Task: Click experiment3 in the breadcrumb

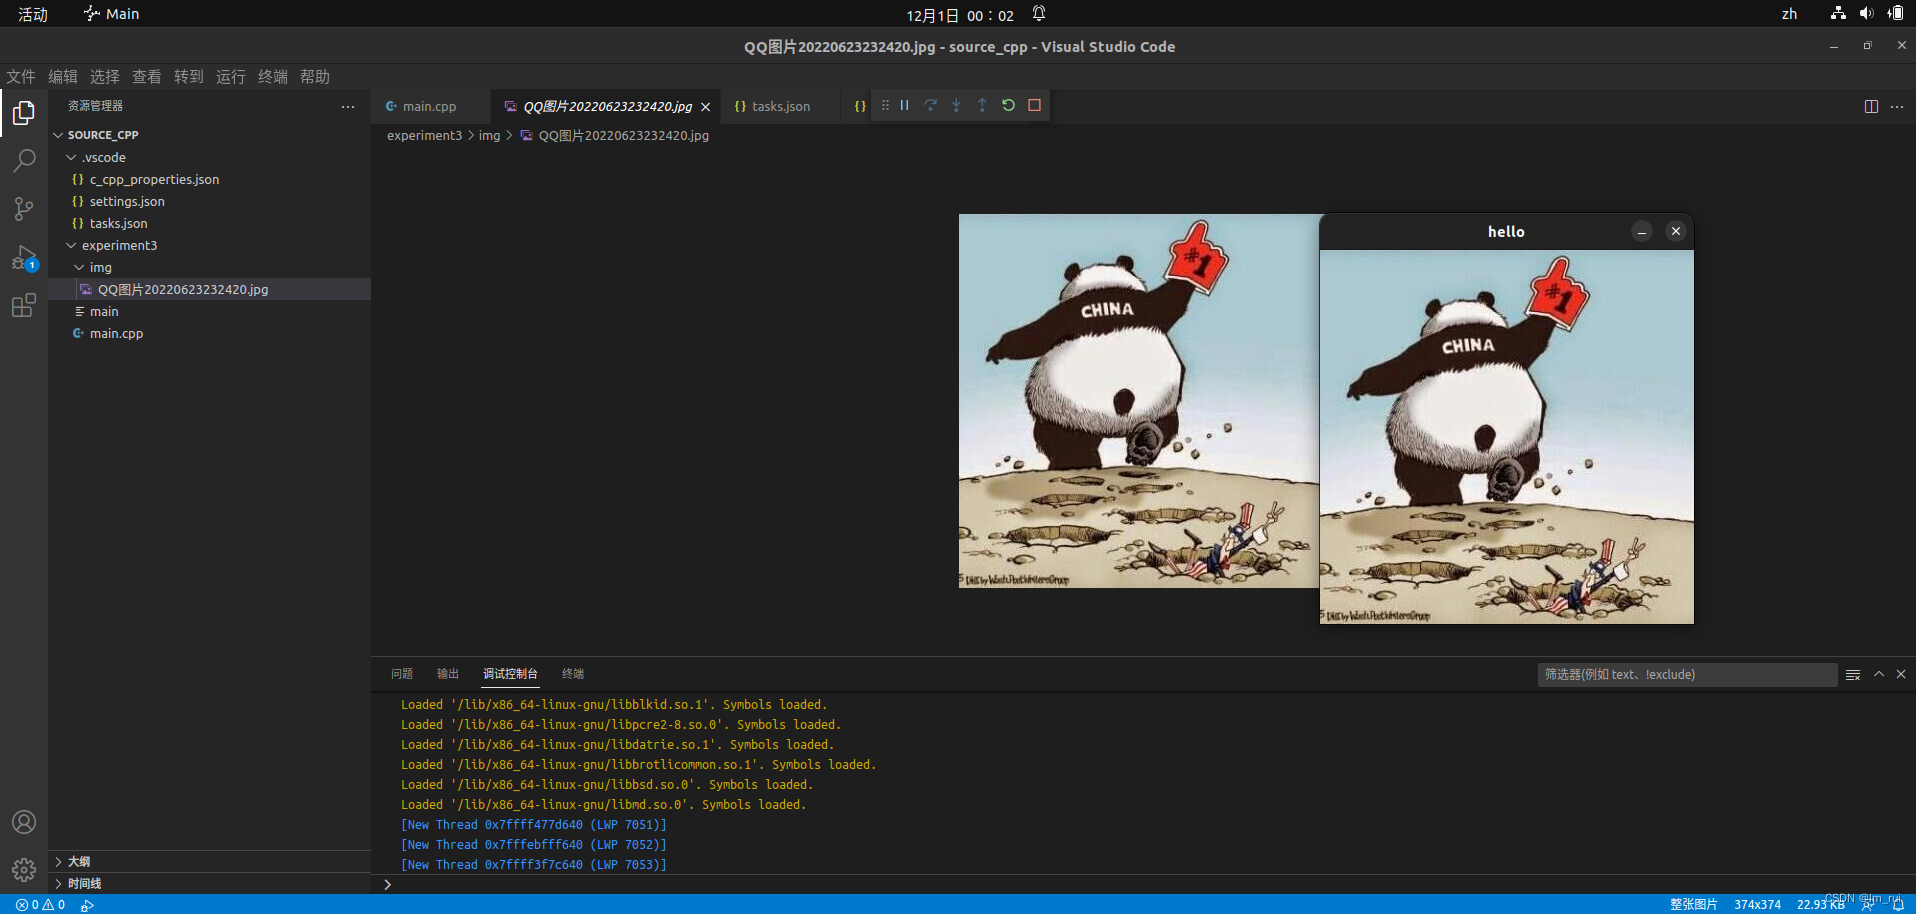Action: coord(425,136)
